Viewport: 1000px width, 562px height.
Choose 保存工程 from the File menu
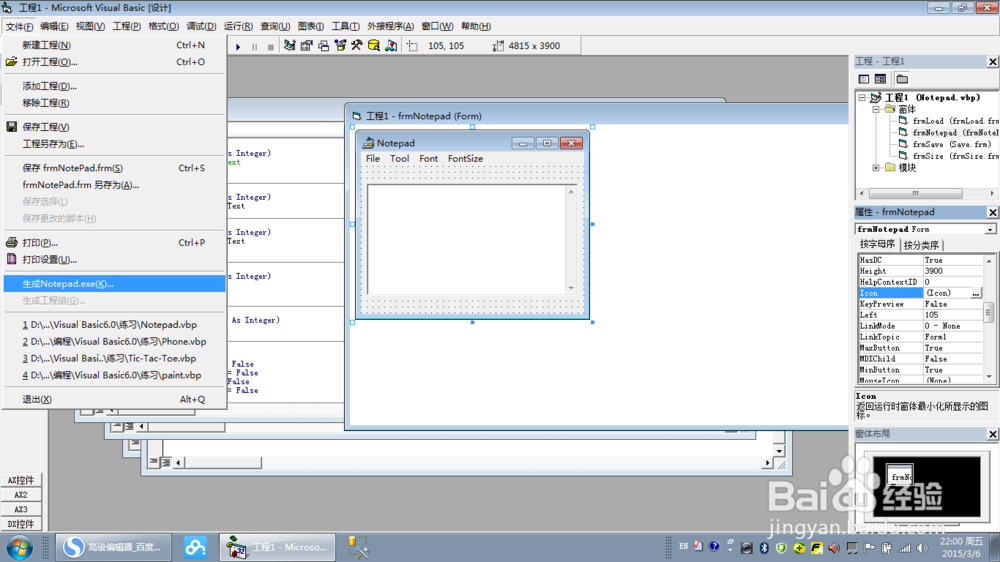click(114, 127)
